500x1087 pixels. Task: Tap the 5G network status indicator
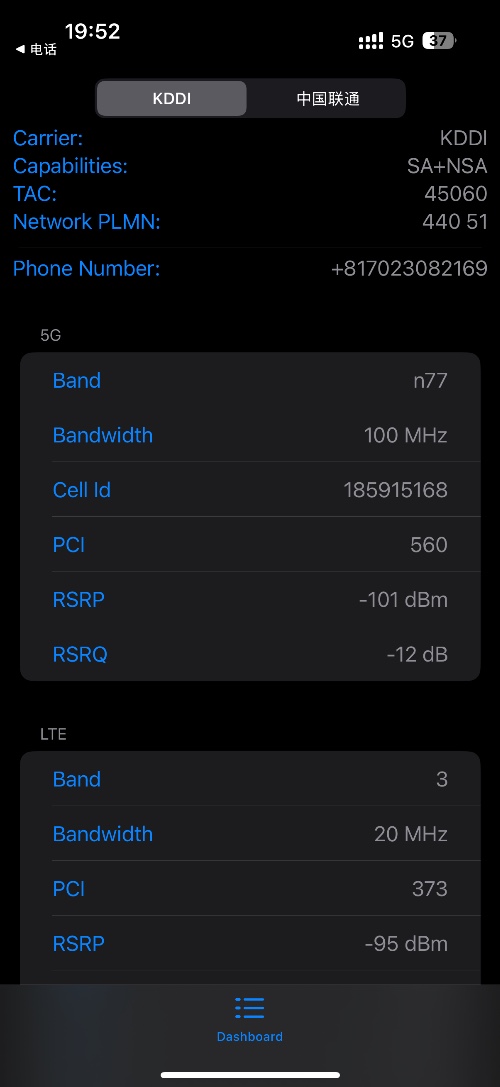[x=402, y=42]
